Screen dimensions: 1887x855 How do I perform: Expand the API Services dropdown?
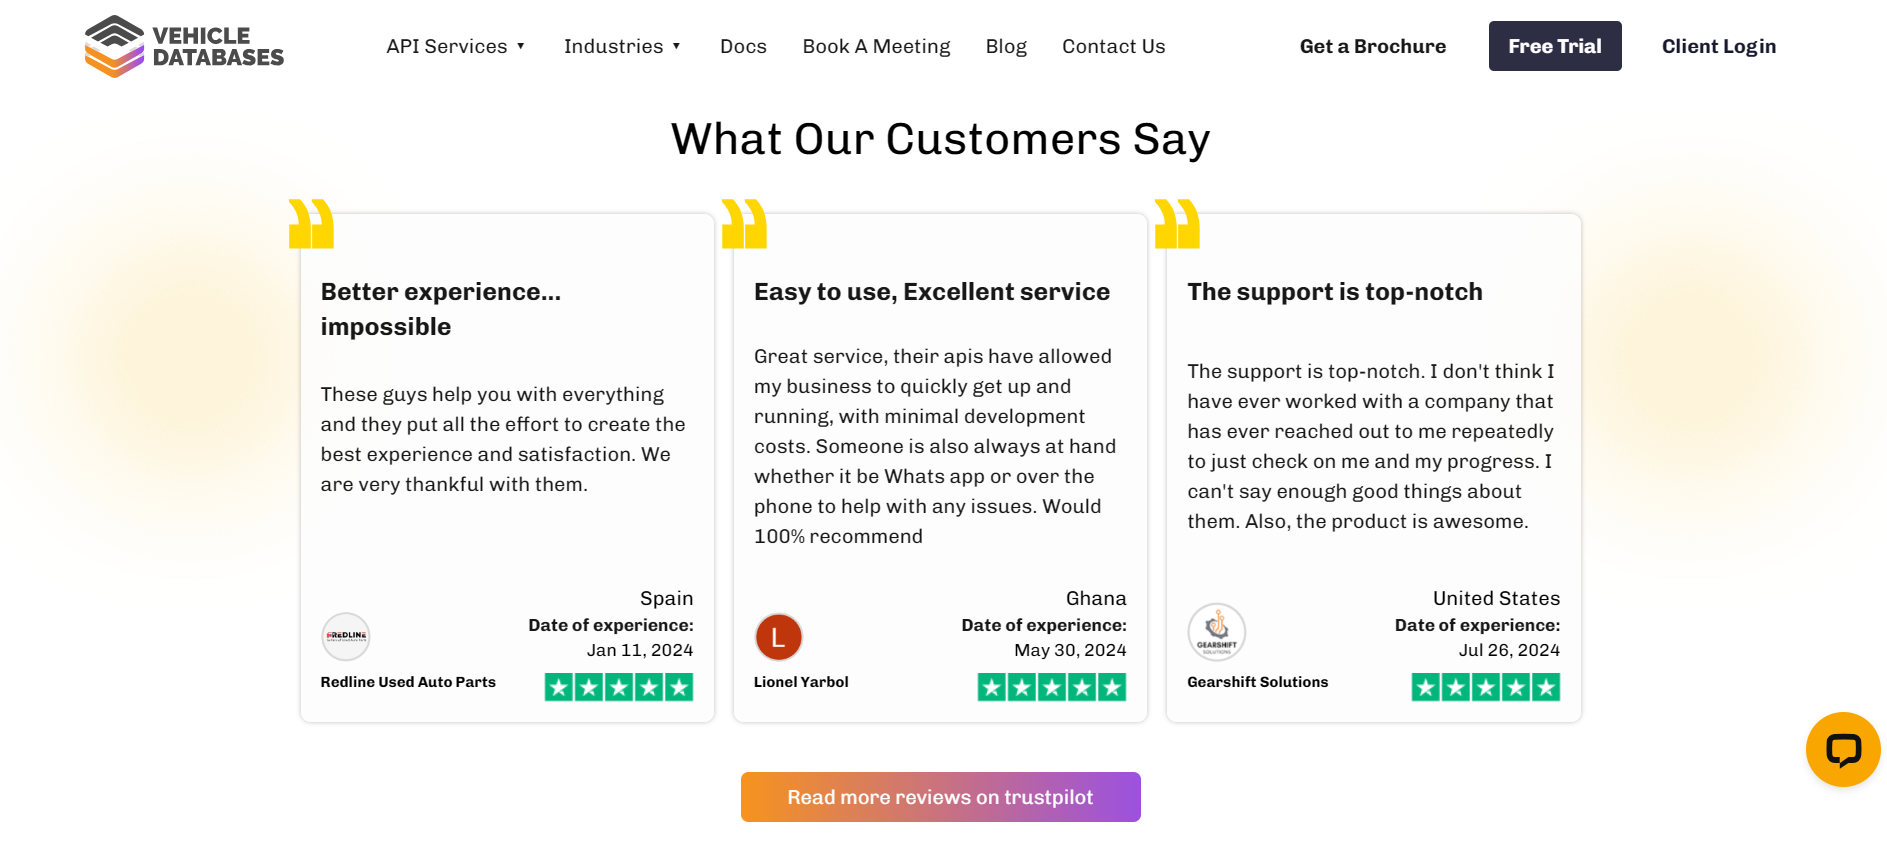(456, 46)
